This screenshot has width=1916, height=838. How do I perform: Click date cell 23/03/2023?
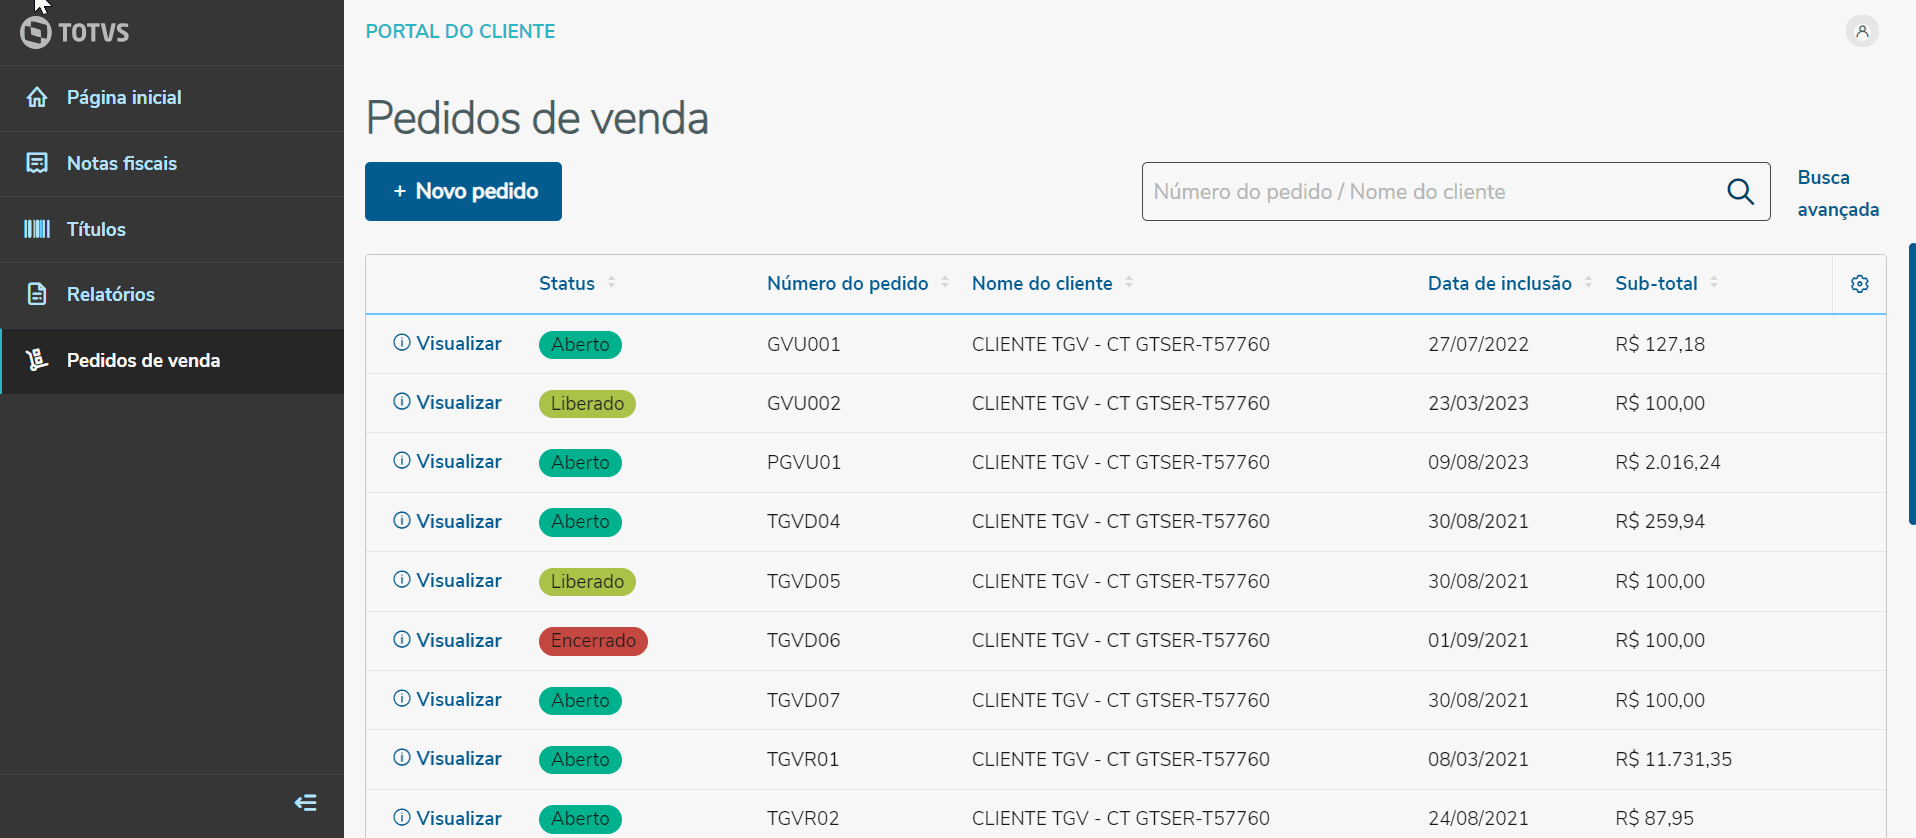[x=1478, y=403]
